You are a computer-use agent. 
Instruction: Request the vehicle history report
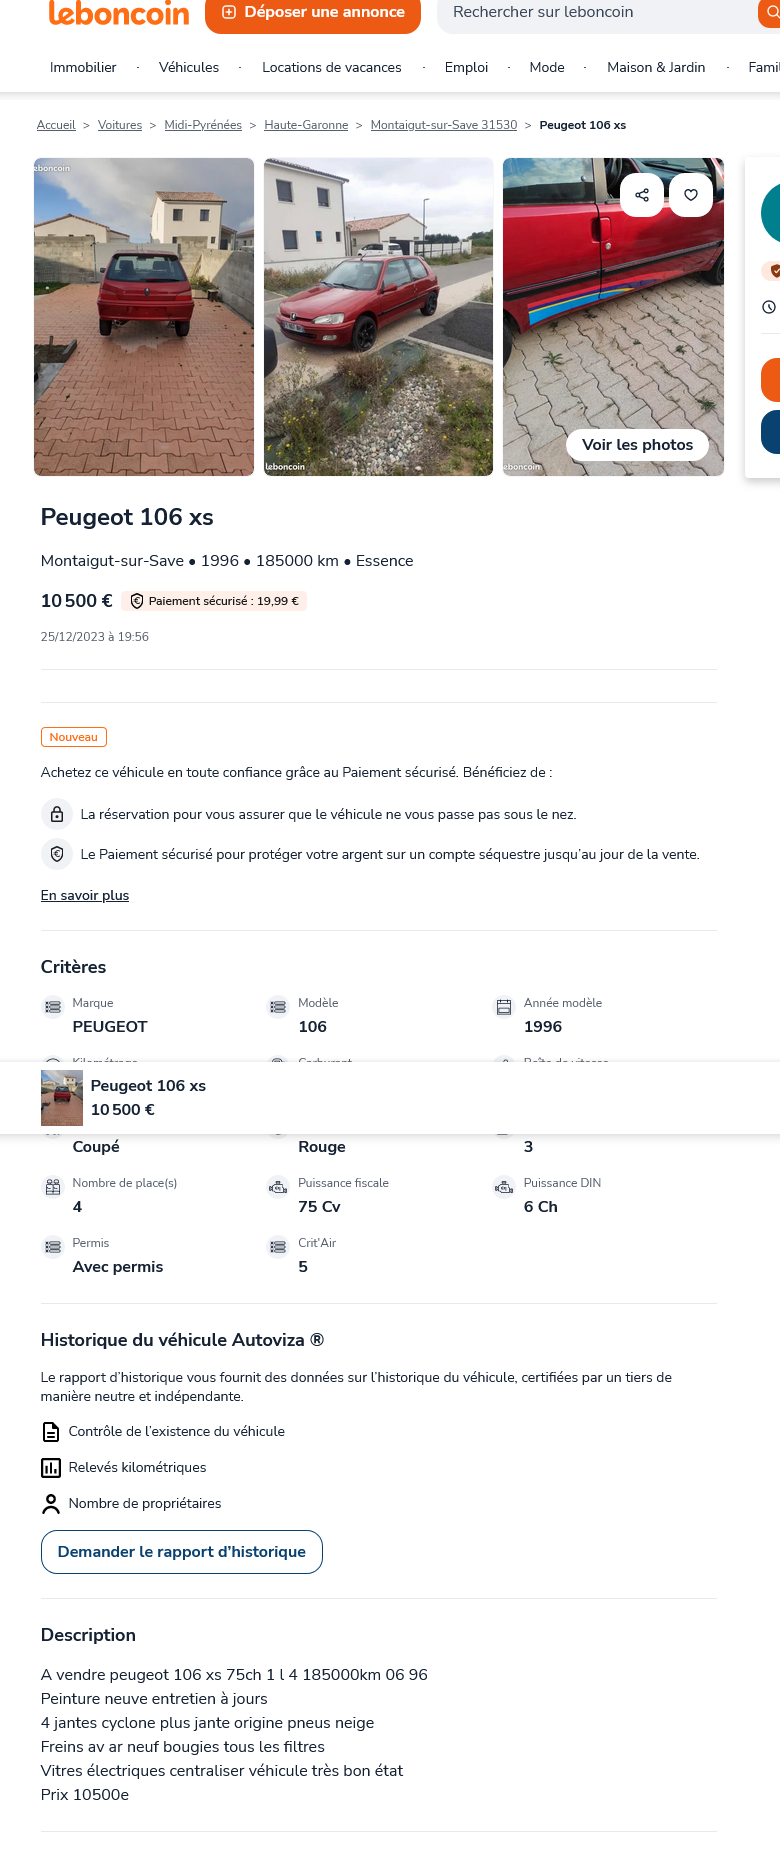point(182,1552)
